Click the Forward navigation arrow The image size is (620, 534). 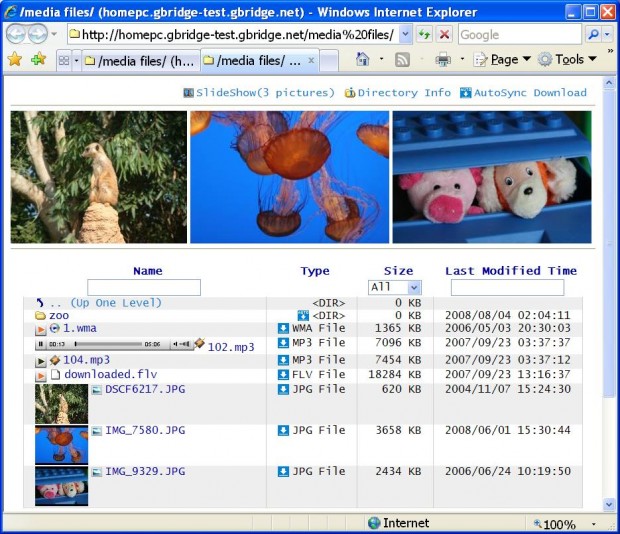point(38,34)
